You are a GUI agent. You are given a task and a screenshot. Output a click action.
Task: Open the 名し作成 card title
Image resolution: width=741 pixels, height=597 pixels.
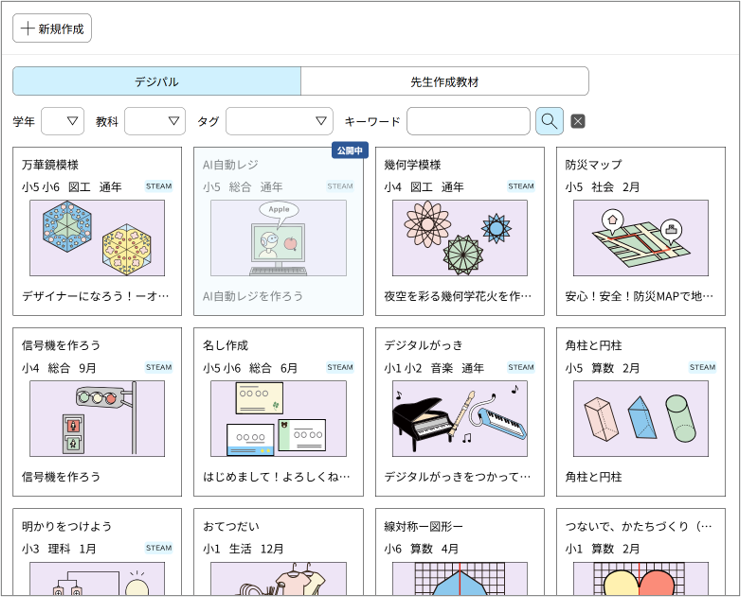pyautogui.click(x=225, y=345)
